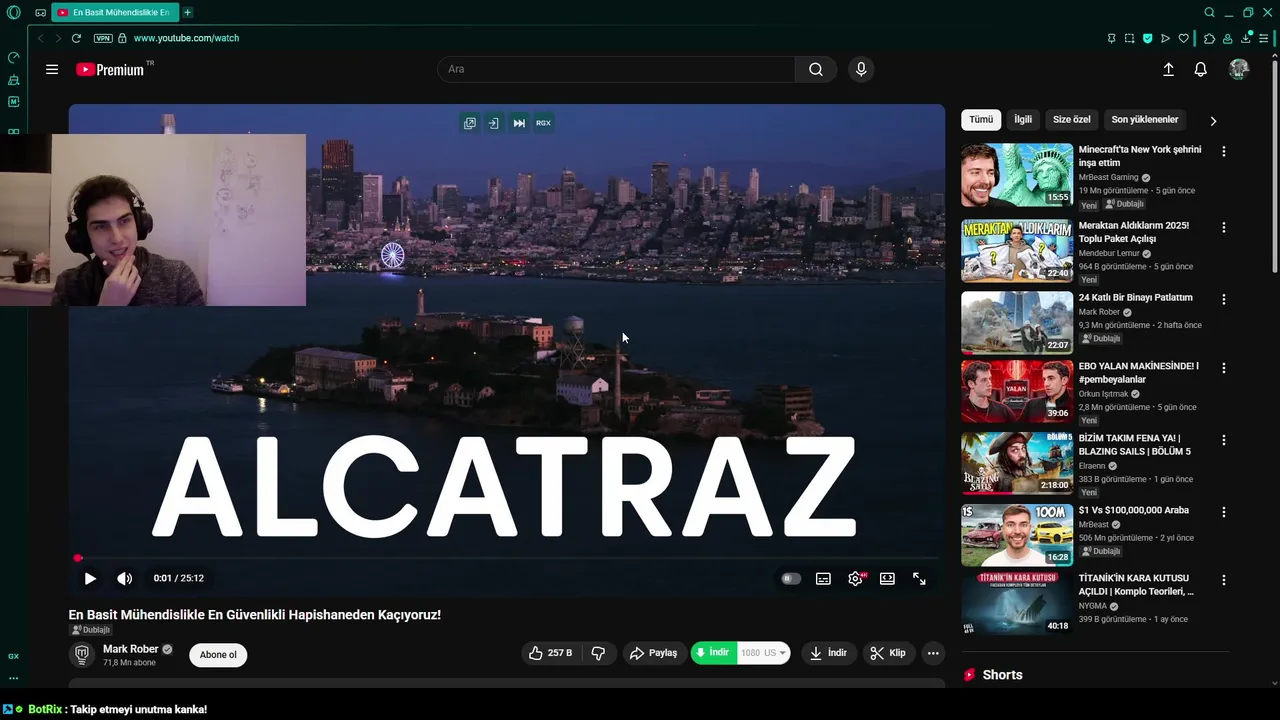This screenshot has width=1280, height=720.
Task: Take a snapshot with capture icon
Action: click(x=1129, y=38)
